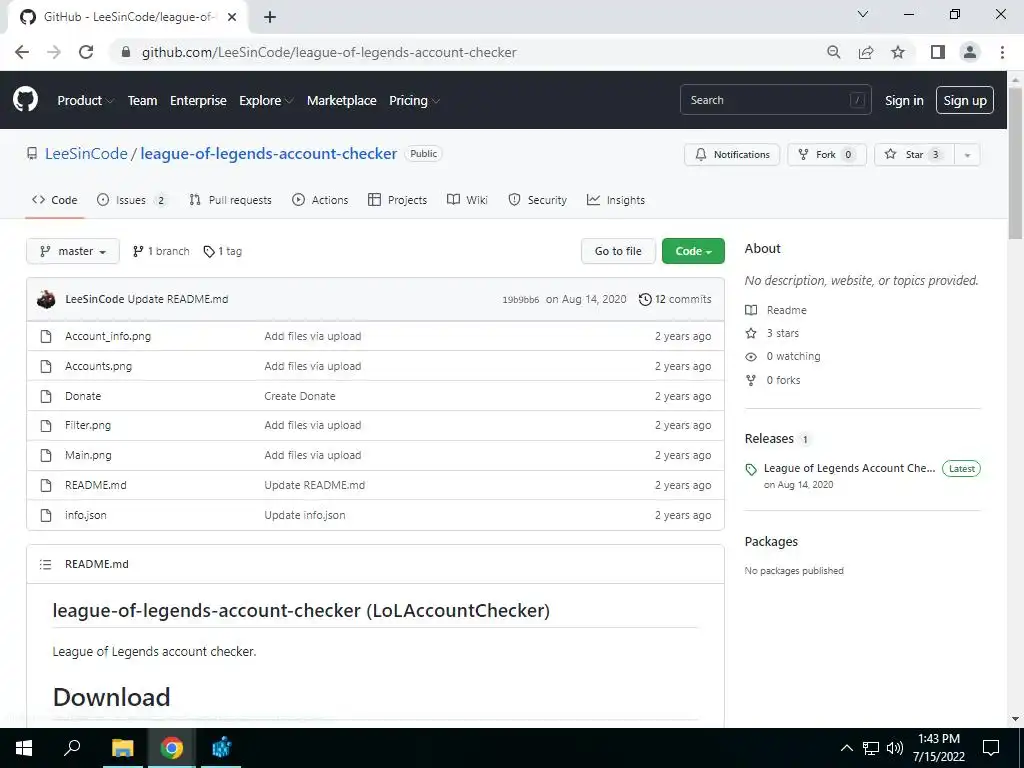Click the clock icon next to 12 commits

(x=645, y=299)
